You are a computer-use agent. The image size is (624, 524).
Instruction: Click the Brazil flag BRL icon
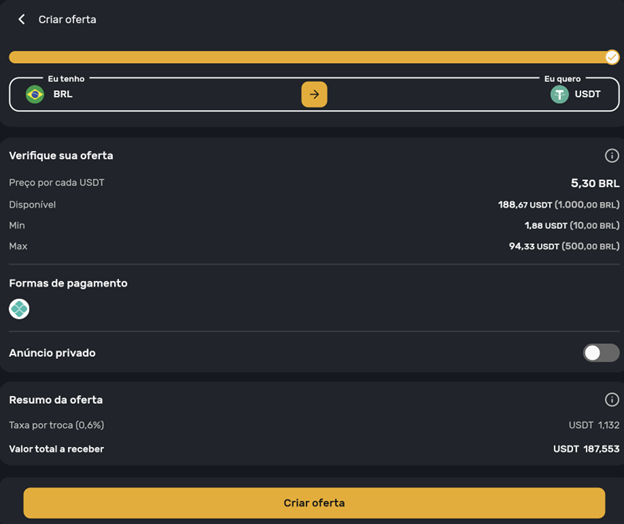[35, 94]
